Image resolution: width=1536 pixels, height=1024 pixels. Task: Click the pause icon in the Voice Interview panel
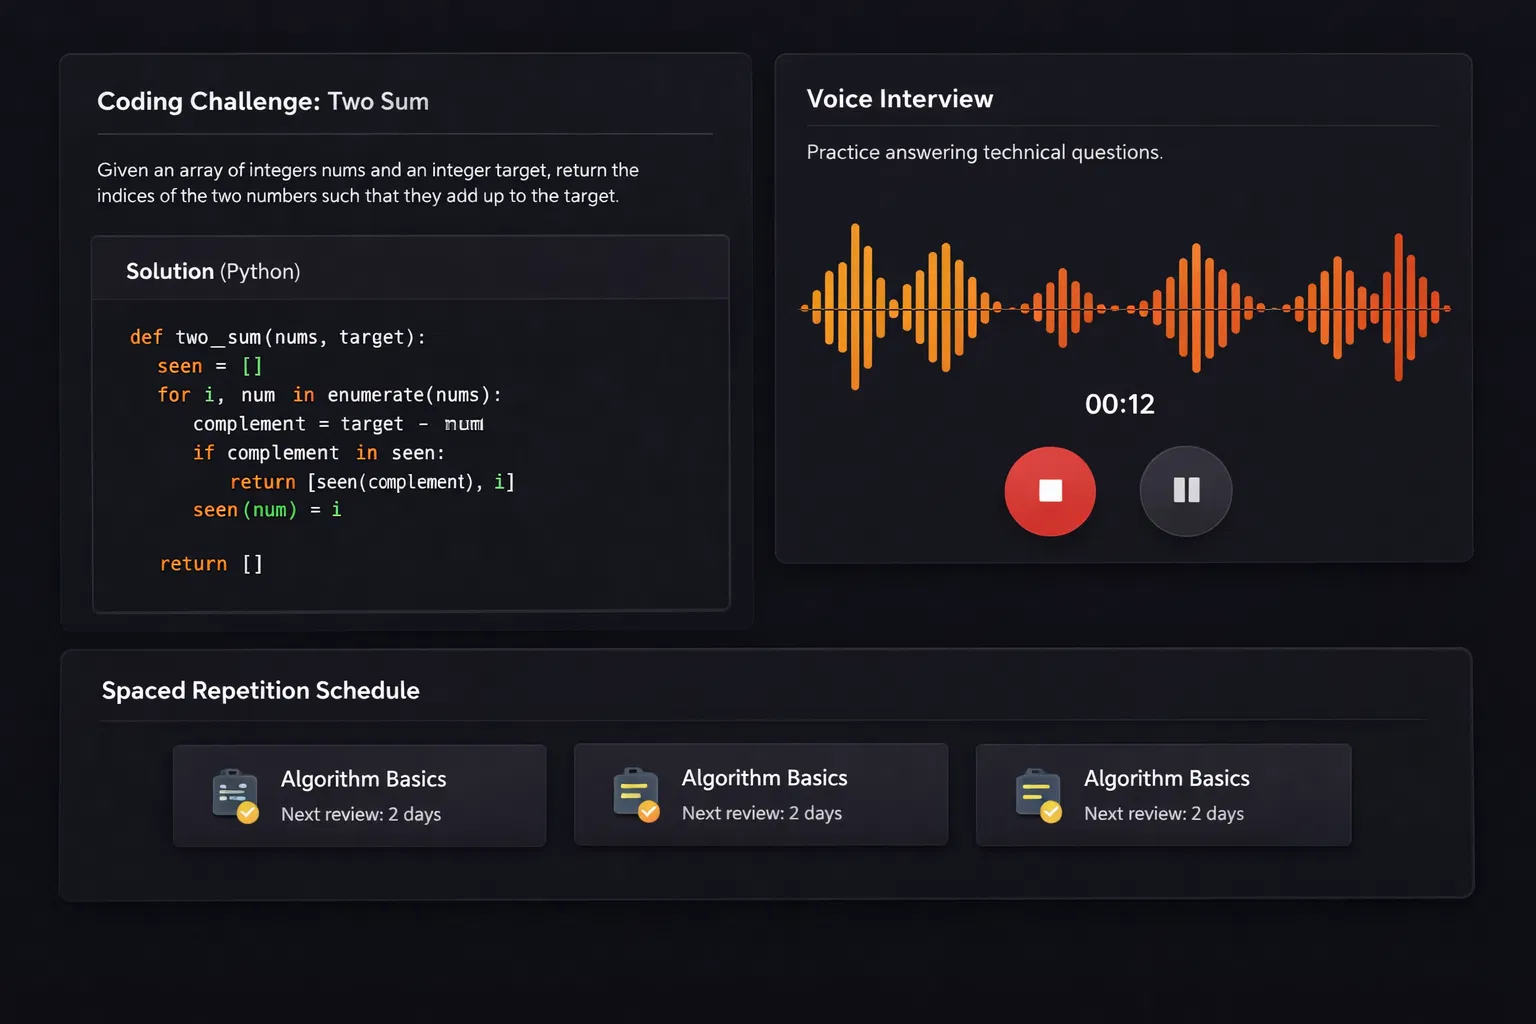pyautogui.click(x=1186, y=491)
